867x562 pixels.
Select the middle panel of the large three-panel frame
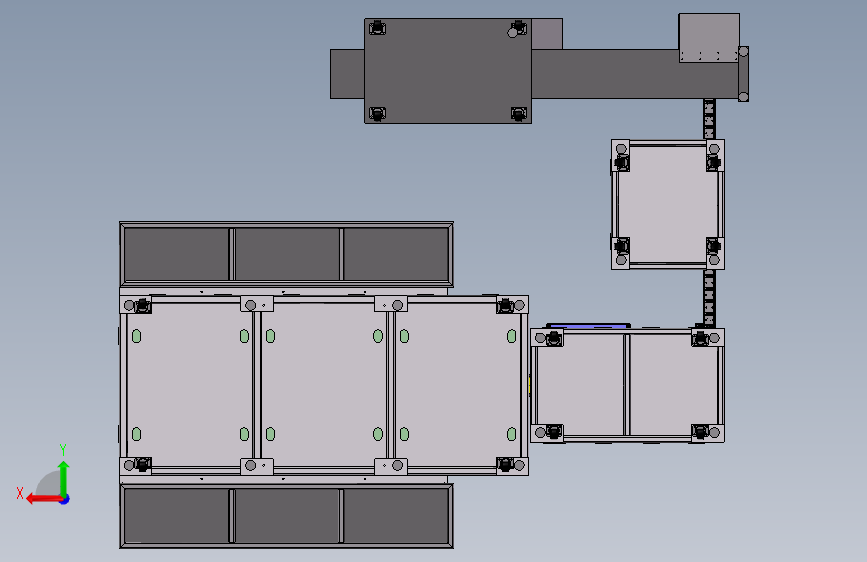coord(323,385)
